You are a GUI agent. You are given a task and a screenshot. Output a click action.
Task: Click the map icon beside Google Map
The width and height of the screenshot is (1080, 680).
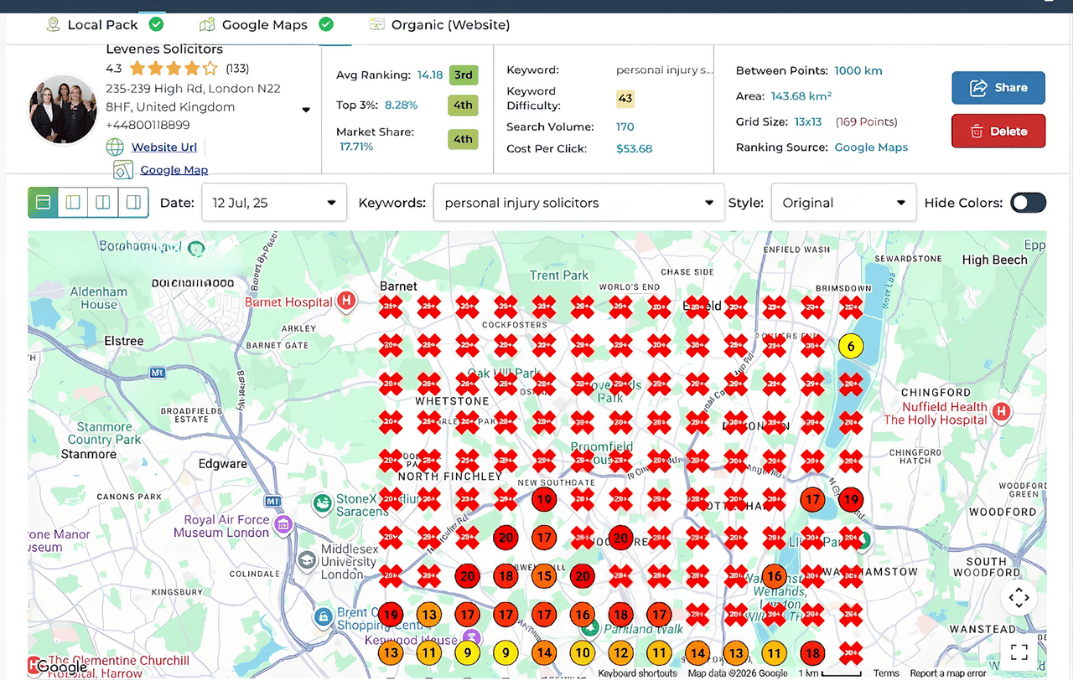point(123,169)
